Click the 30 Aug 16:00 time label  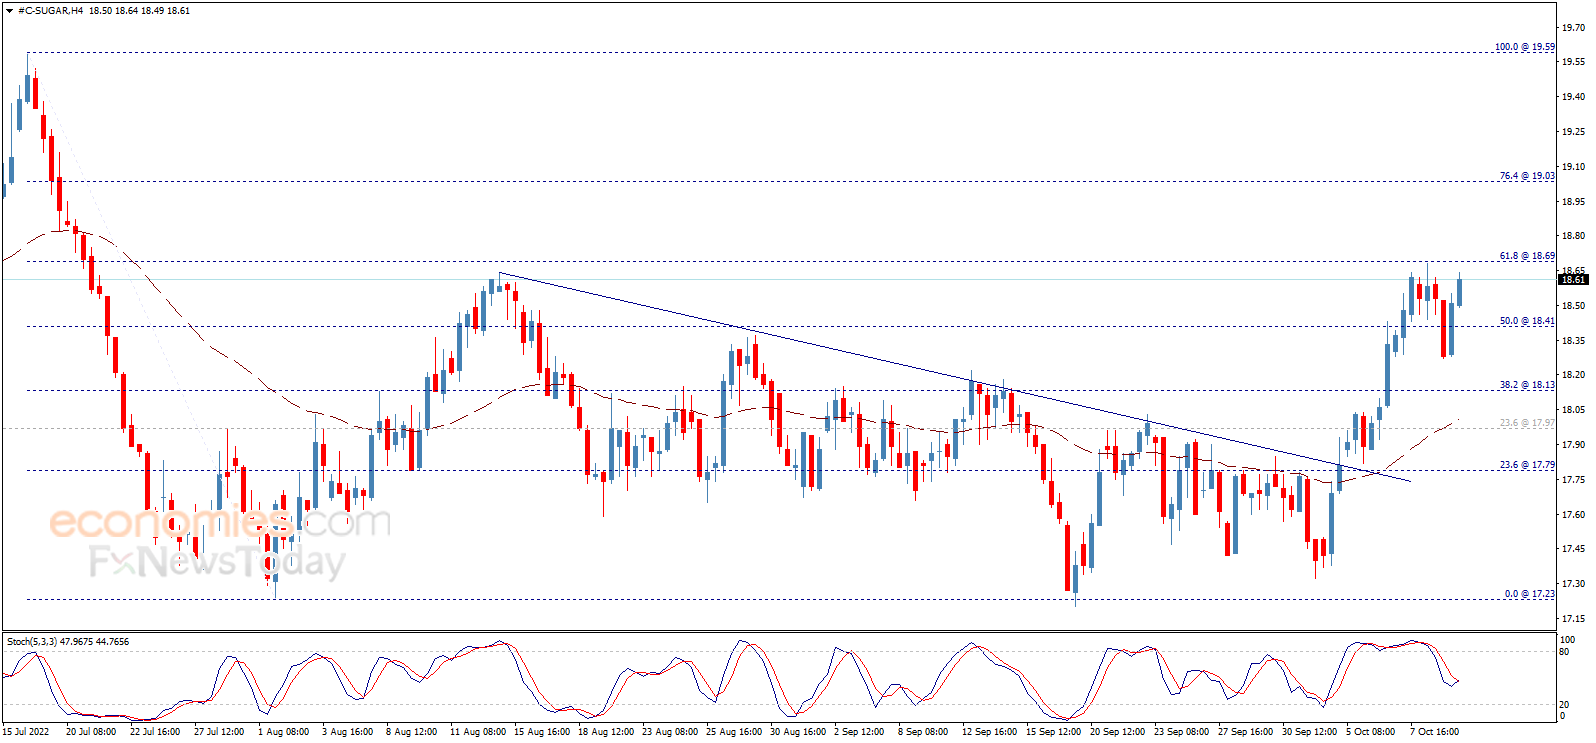coord(798,732)
